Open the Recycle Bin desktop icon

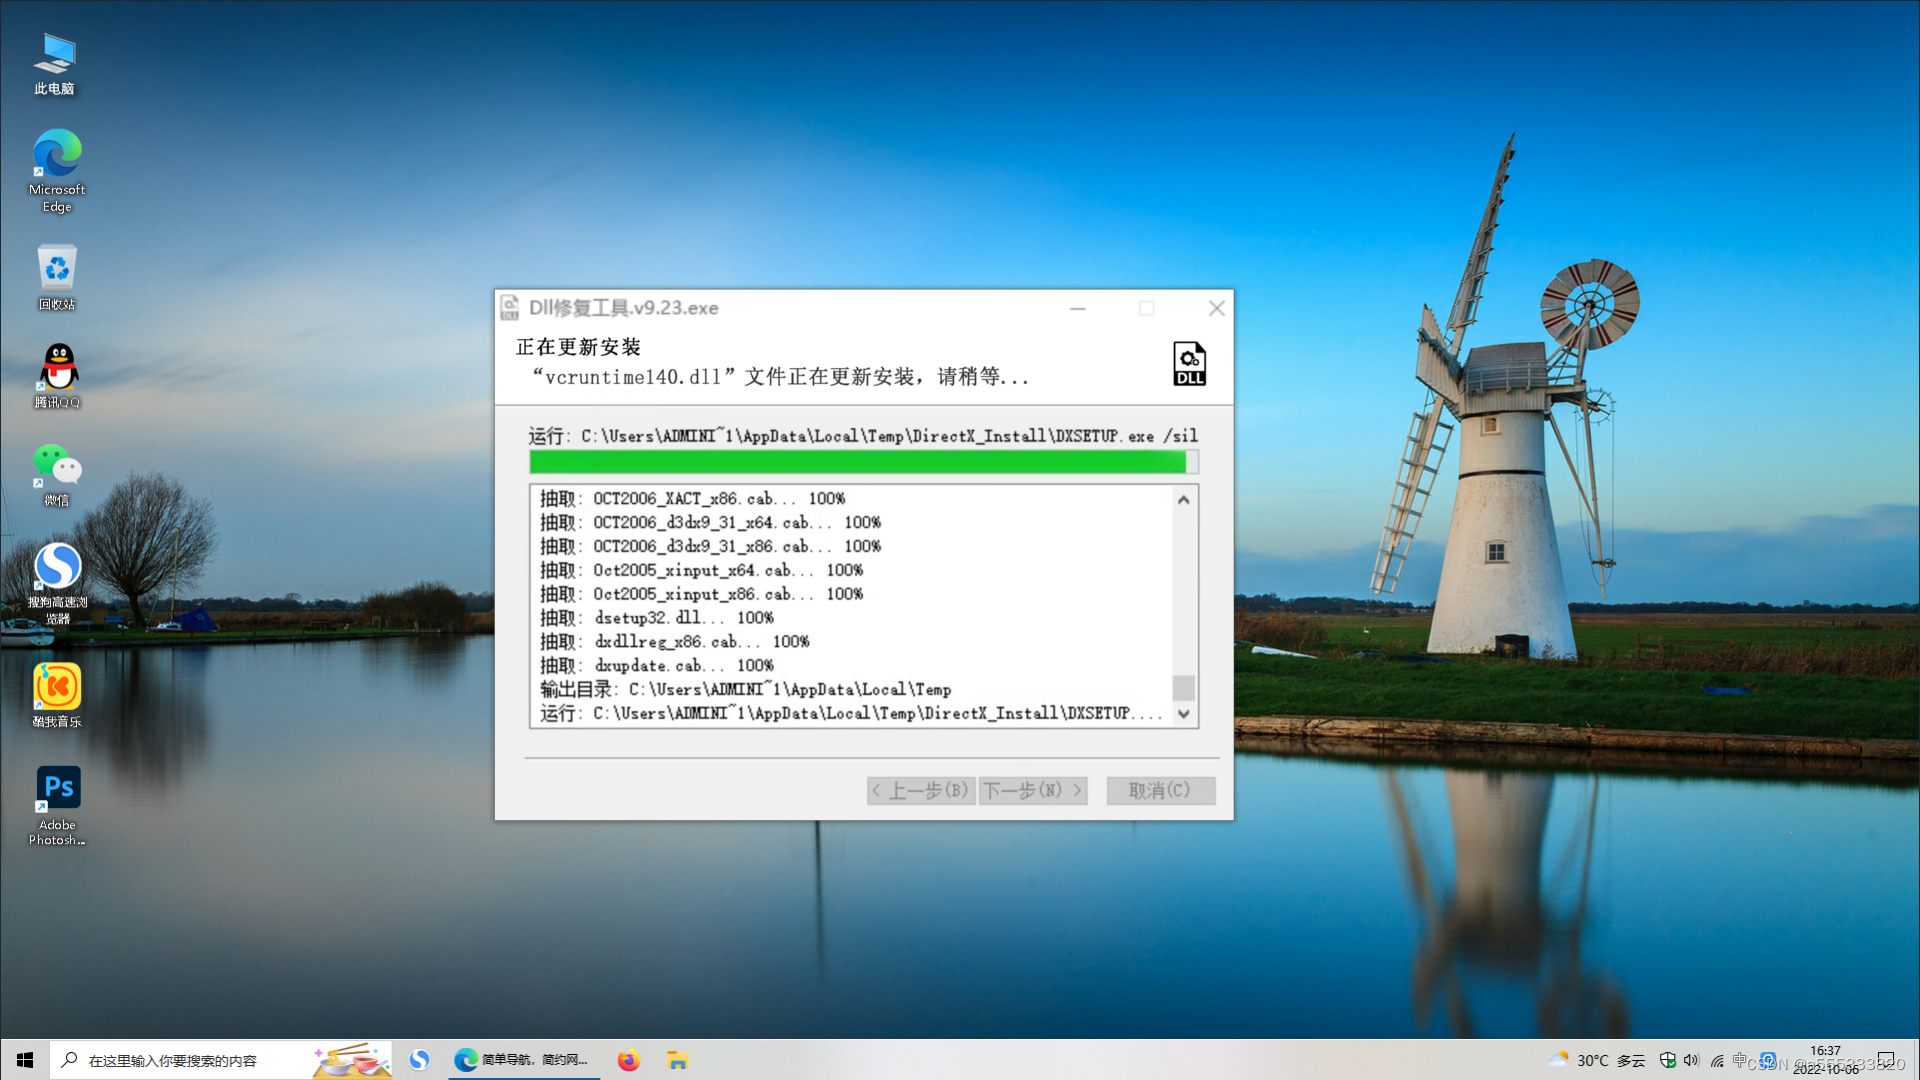[x=57, y=276]
